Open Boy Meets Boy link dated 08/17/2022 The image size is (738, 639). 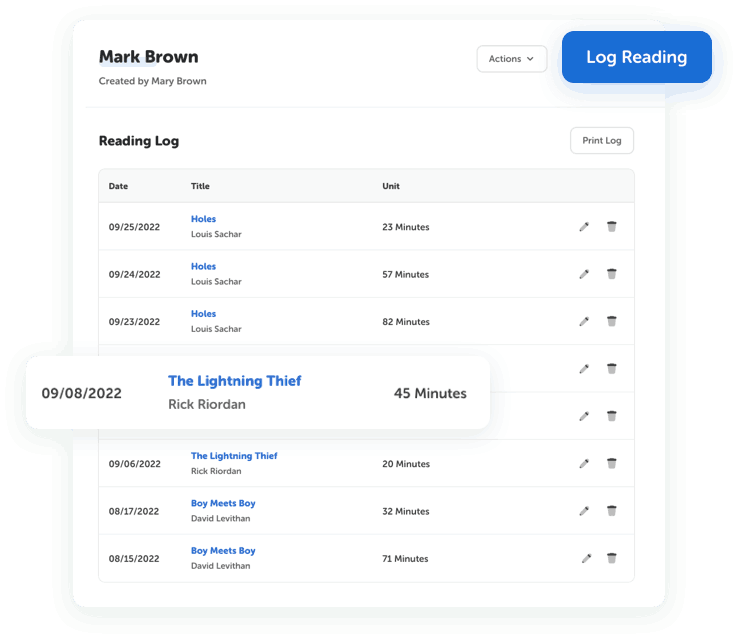coord(223,503)
